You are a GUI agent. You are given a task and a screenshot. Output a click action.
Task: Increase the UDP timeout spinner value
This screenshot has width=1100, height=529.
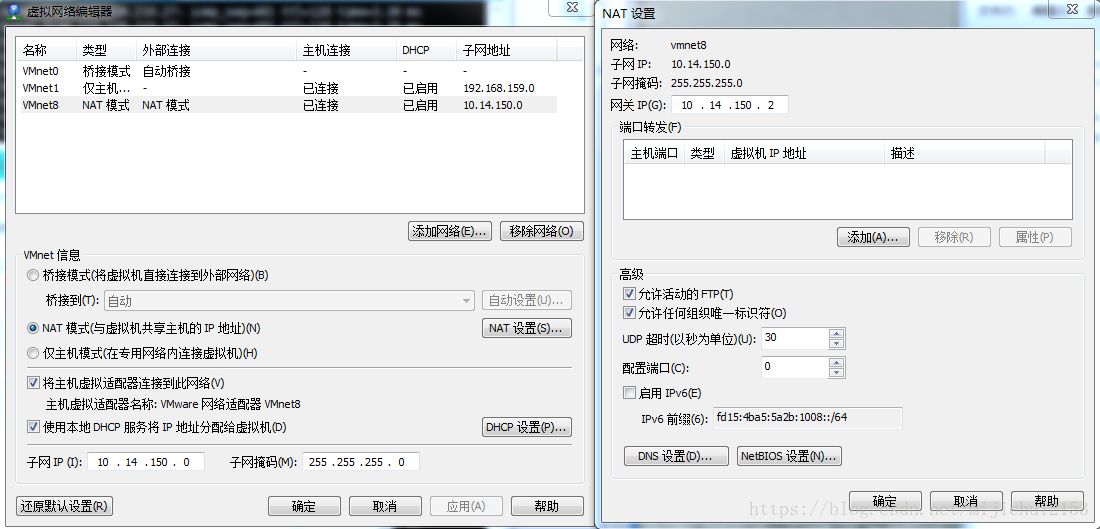pyautogui.click(x=836, y=333)
